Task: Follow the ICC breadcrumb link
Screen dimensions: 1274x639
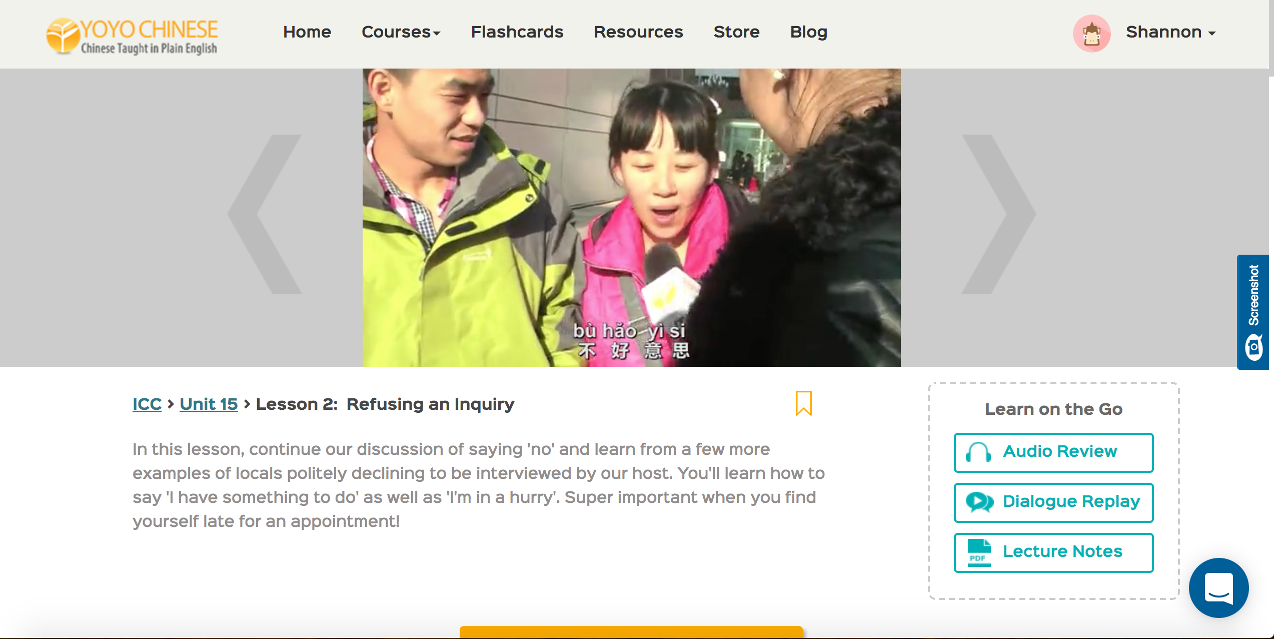Action: [147, 404]
